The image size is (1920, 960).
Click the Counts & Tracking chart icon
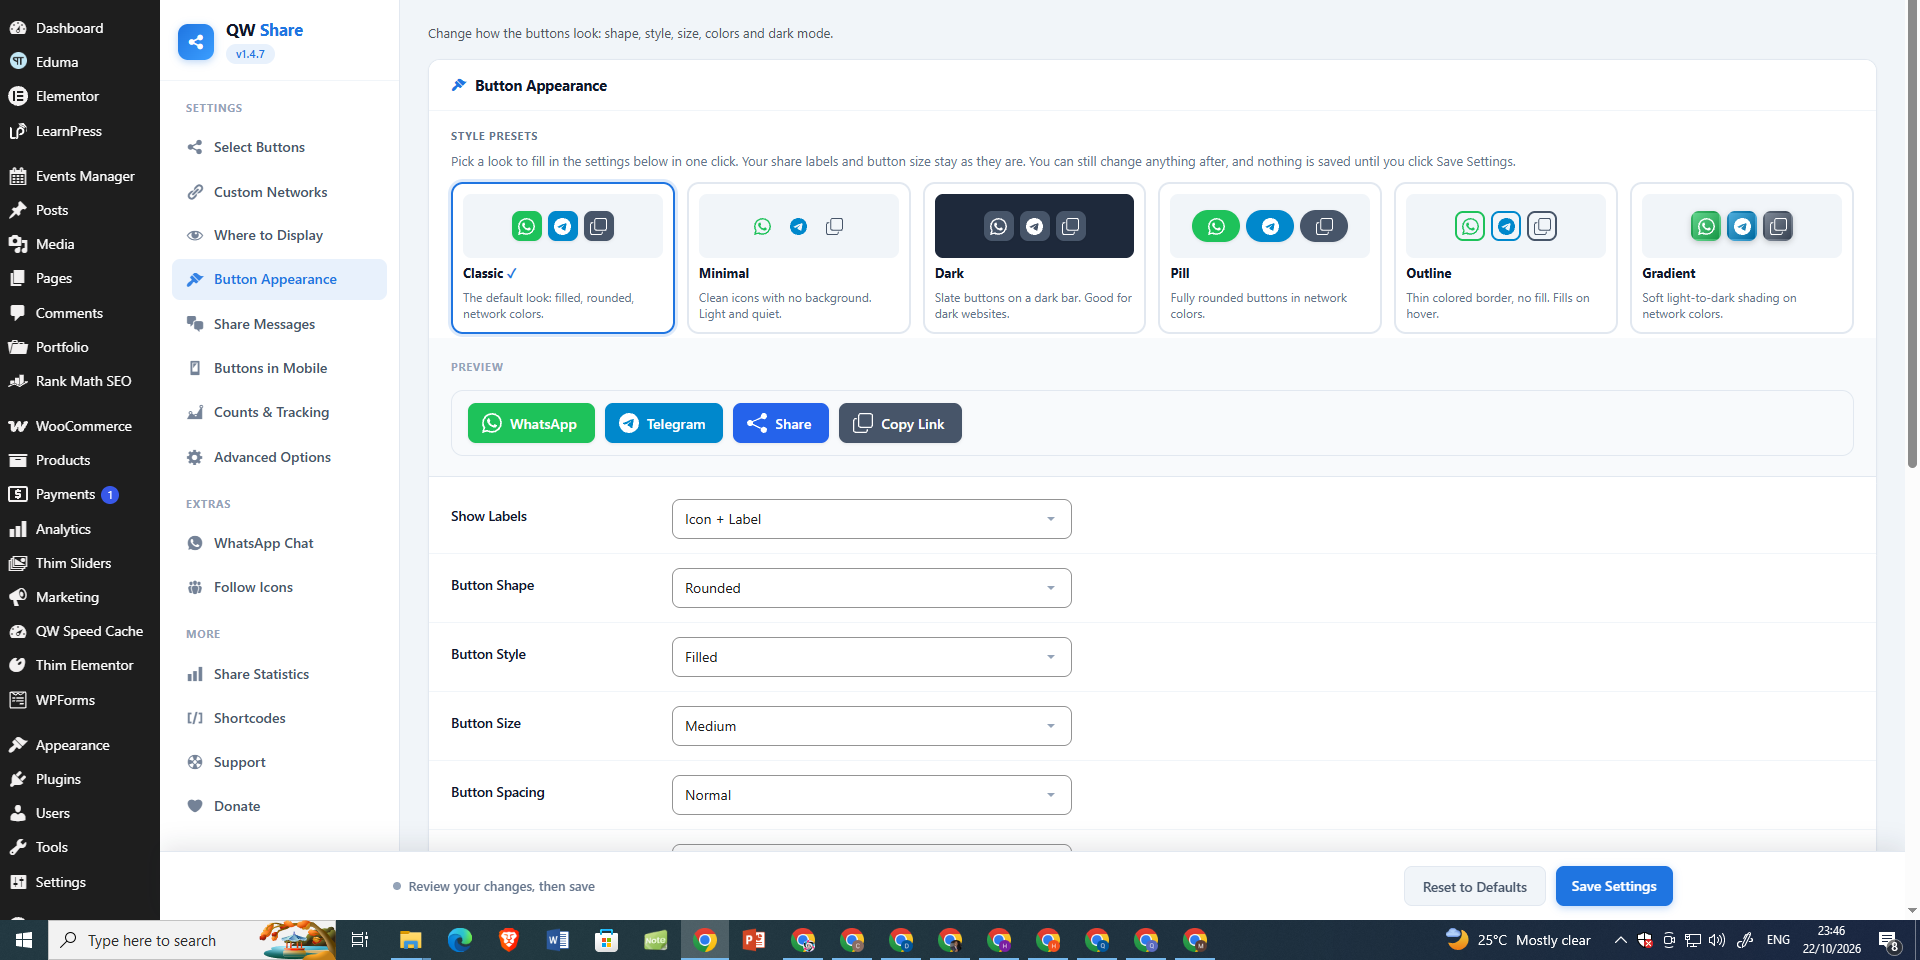pyautogui.click(x=195, y=412)
